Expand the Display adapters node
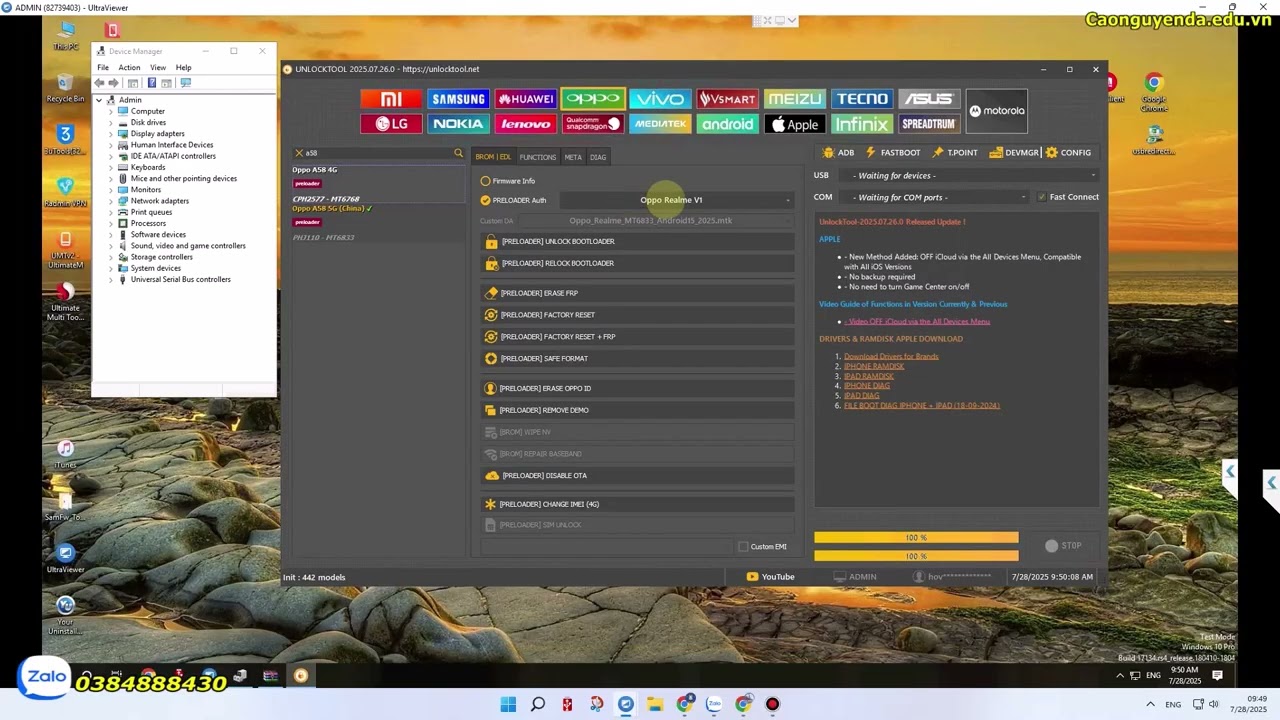 point(111,134)
